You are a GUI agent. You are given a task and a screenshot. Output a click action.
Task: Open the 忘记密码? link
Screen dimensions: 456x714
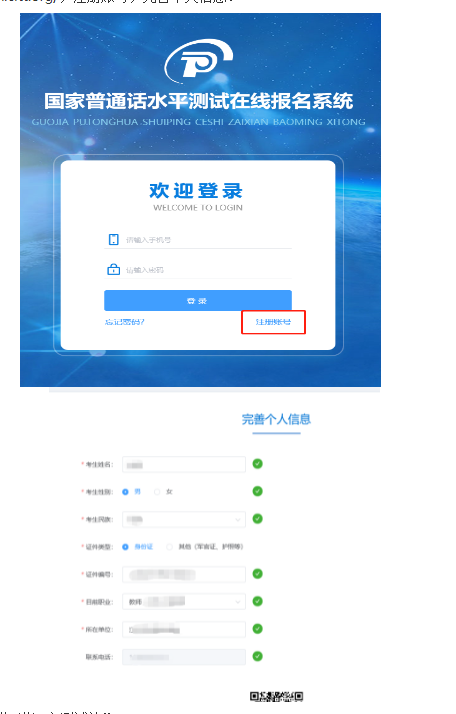pyautogui.click(x=124, y=322)
